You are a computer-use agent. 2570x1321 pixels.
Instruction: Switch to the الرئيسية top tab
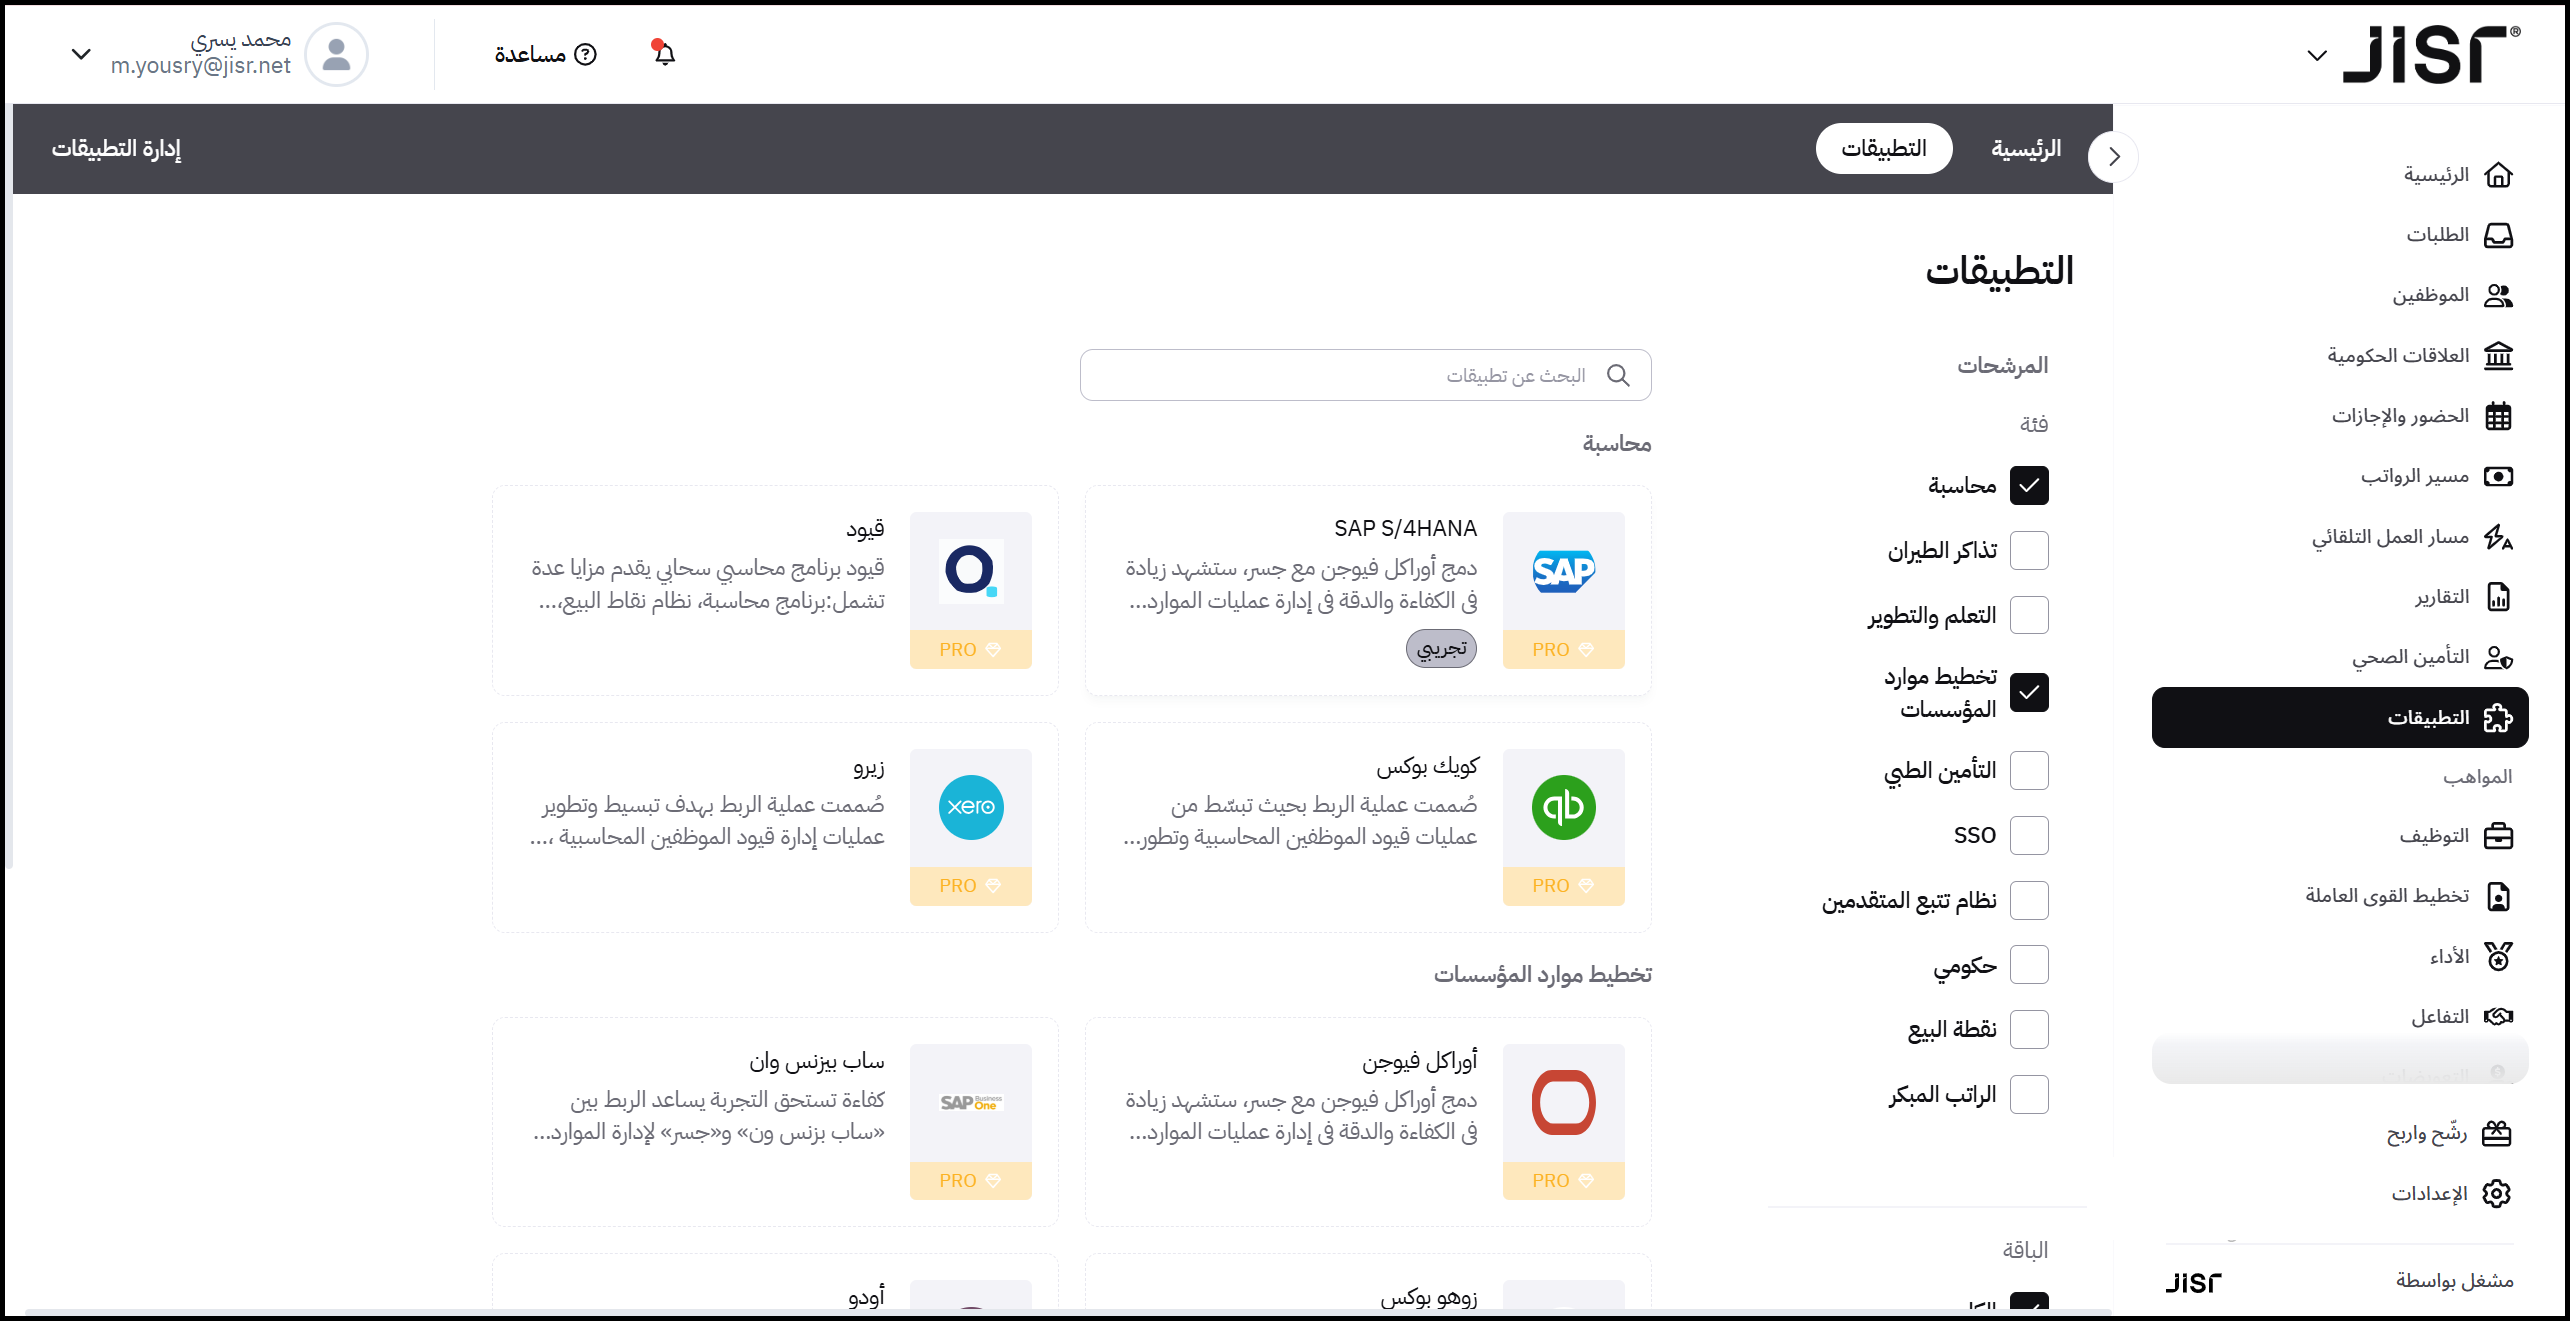pyautogui.click(x=2026, y=149)
